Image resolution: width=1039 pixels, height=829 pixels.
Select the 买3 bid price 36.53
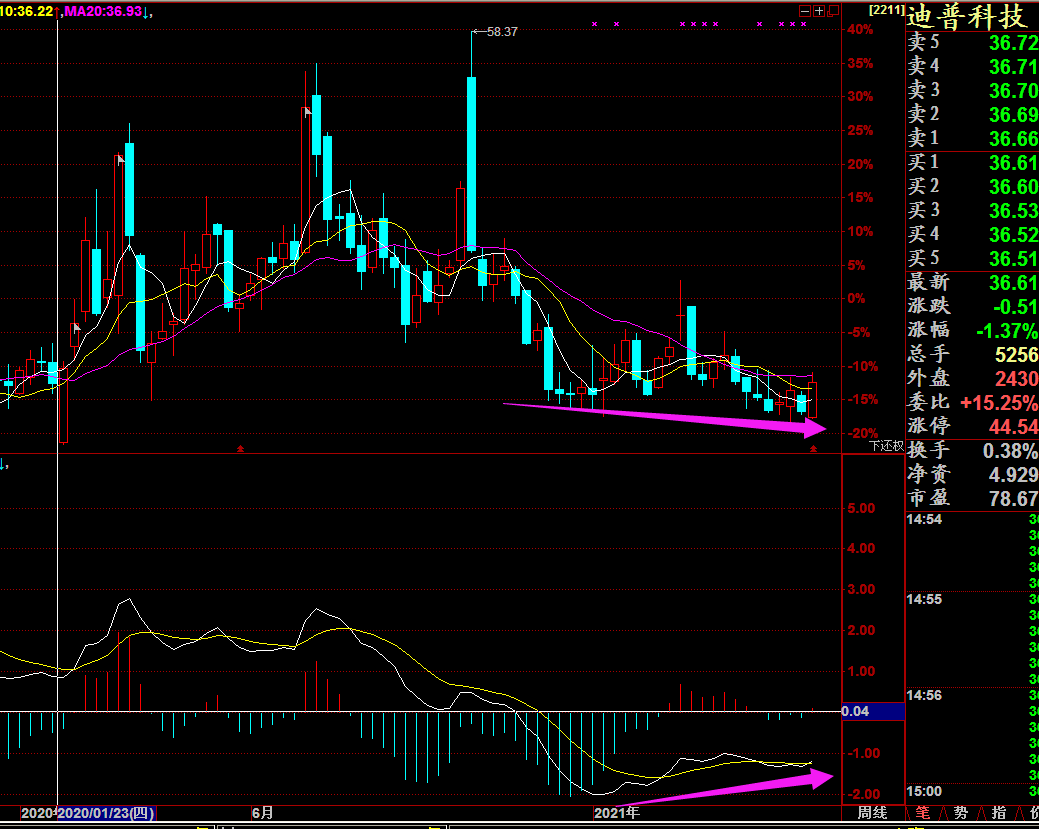[1014, 211]
